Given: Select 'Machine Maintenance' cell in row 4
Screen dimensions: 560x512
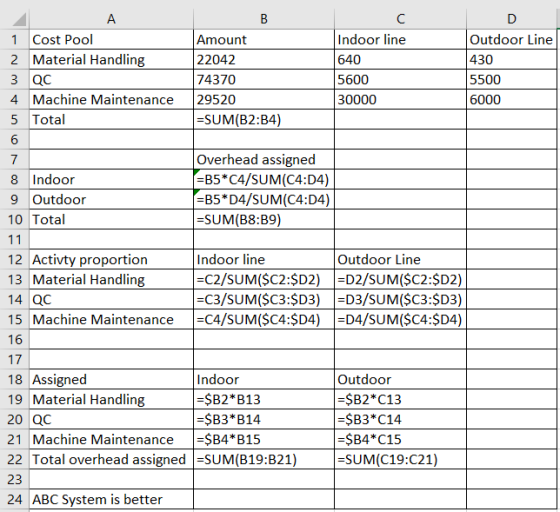Looking at the screenshot, I should pyautogui.click(x=111, y=99).
